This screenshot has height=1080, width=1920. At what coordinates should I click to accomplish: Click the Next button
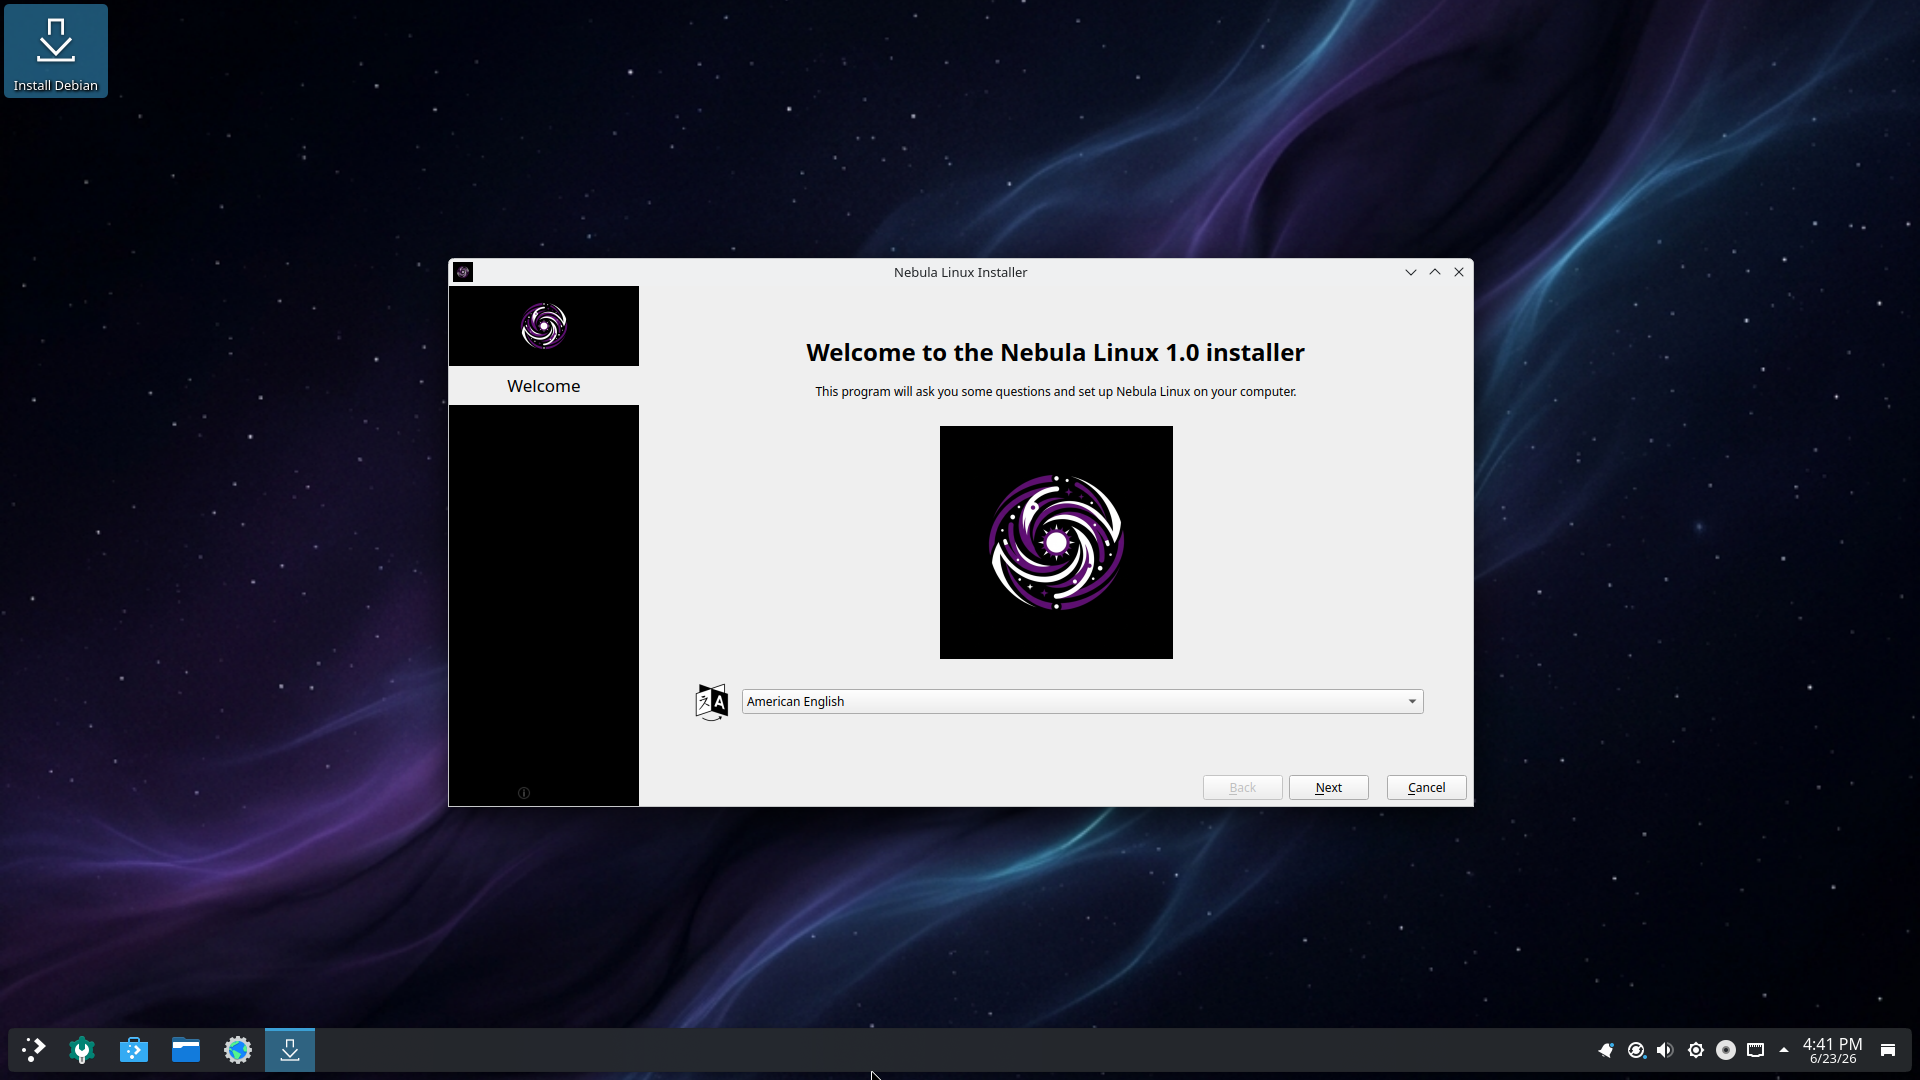1329,788
